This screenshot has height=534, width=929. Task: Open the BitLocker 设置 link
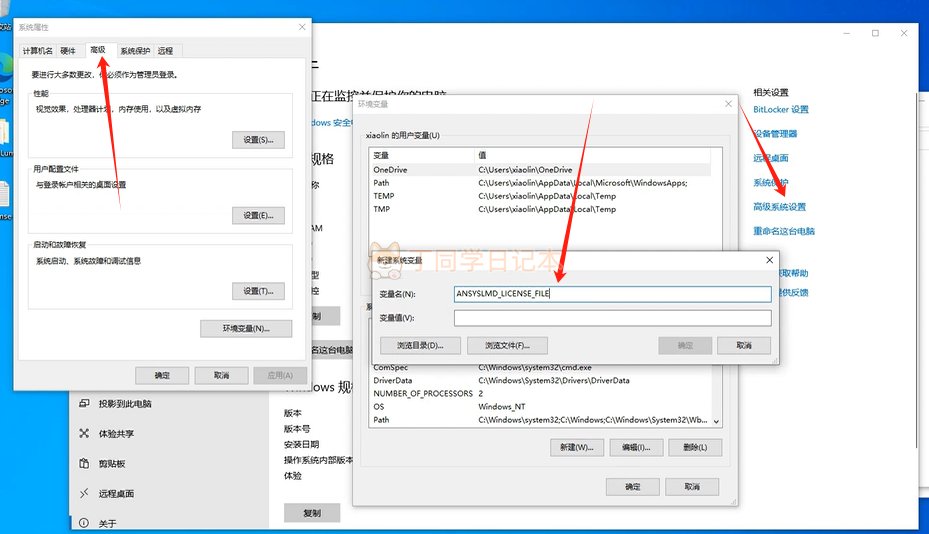click(780, 110)
